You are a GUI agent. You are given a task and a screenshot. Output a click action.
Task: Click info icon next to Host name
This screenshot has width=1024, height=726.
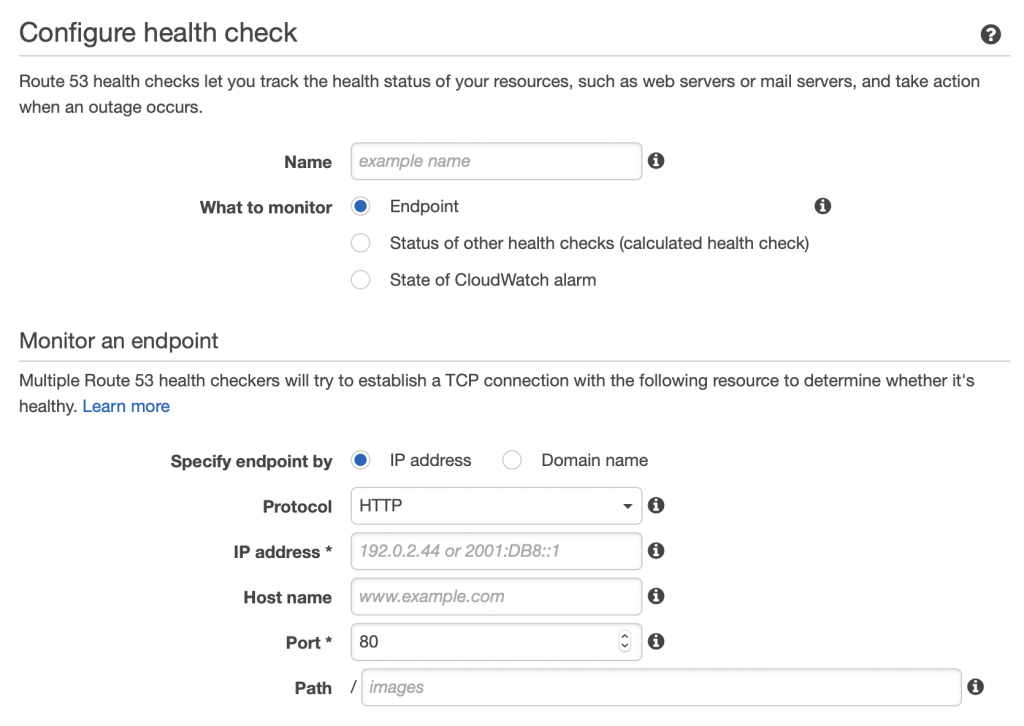point(656,596)
